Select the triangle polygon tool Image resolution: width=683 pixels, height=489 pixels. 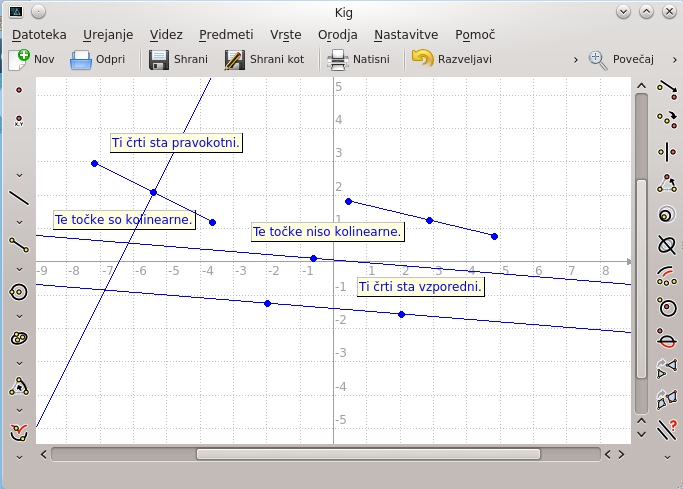pos(18,385)
